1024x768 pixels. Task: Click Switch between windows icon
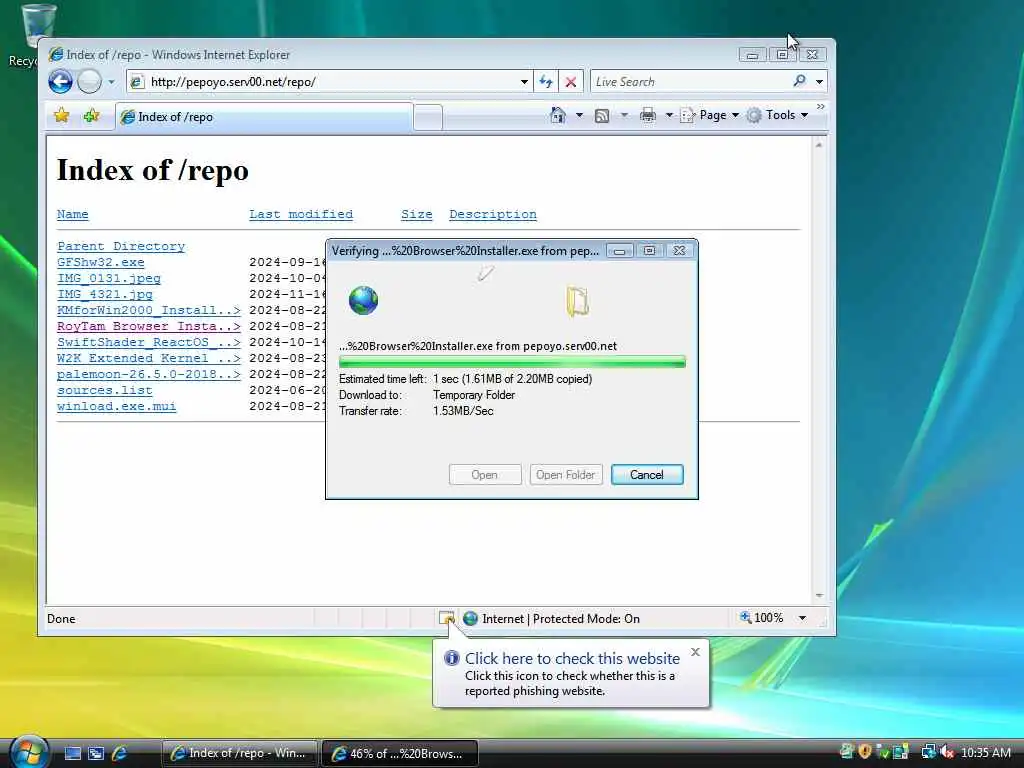[96, 753]
